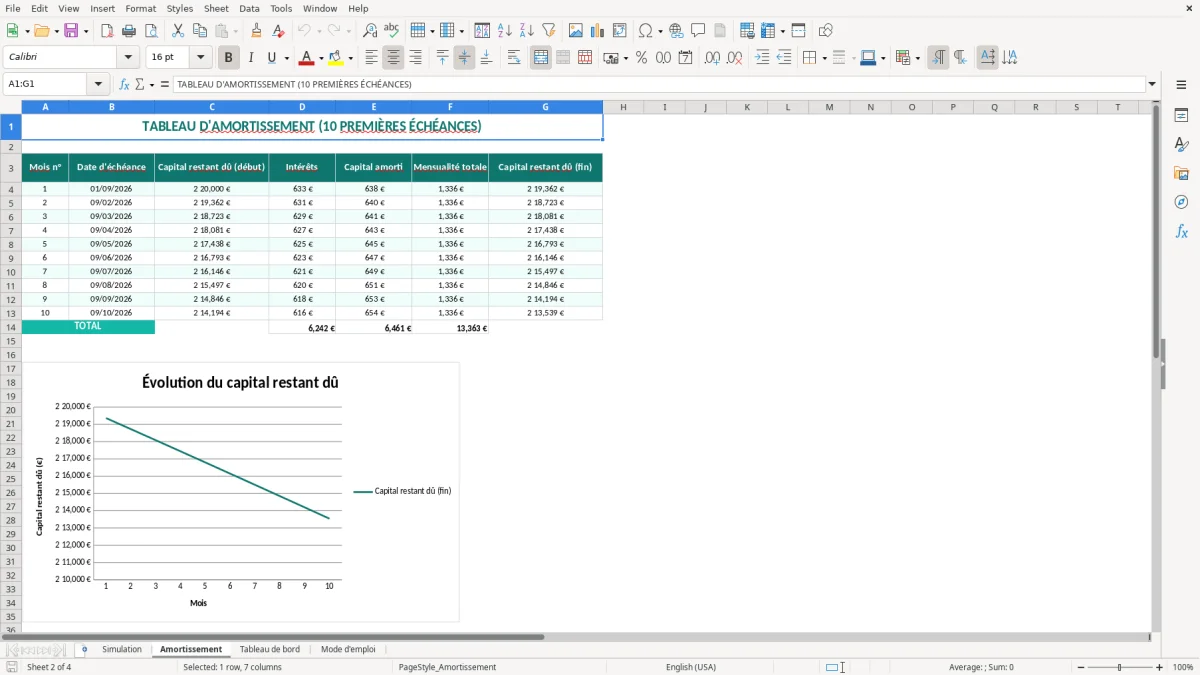Click Sort Descending icon

(527, 31)
